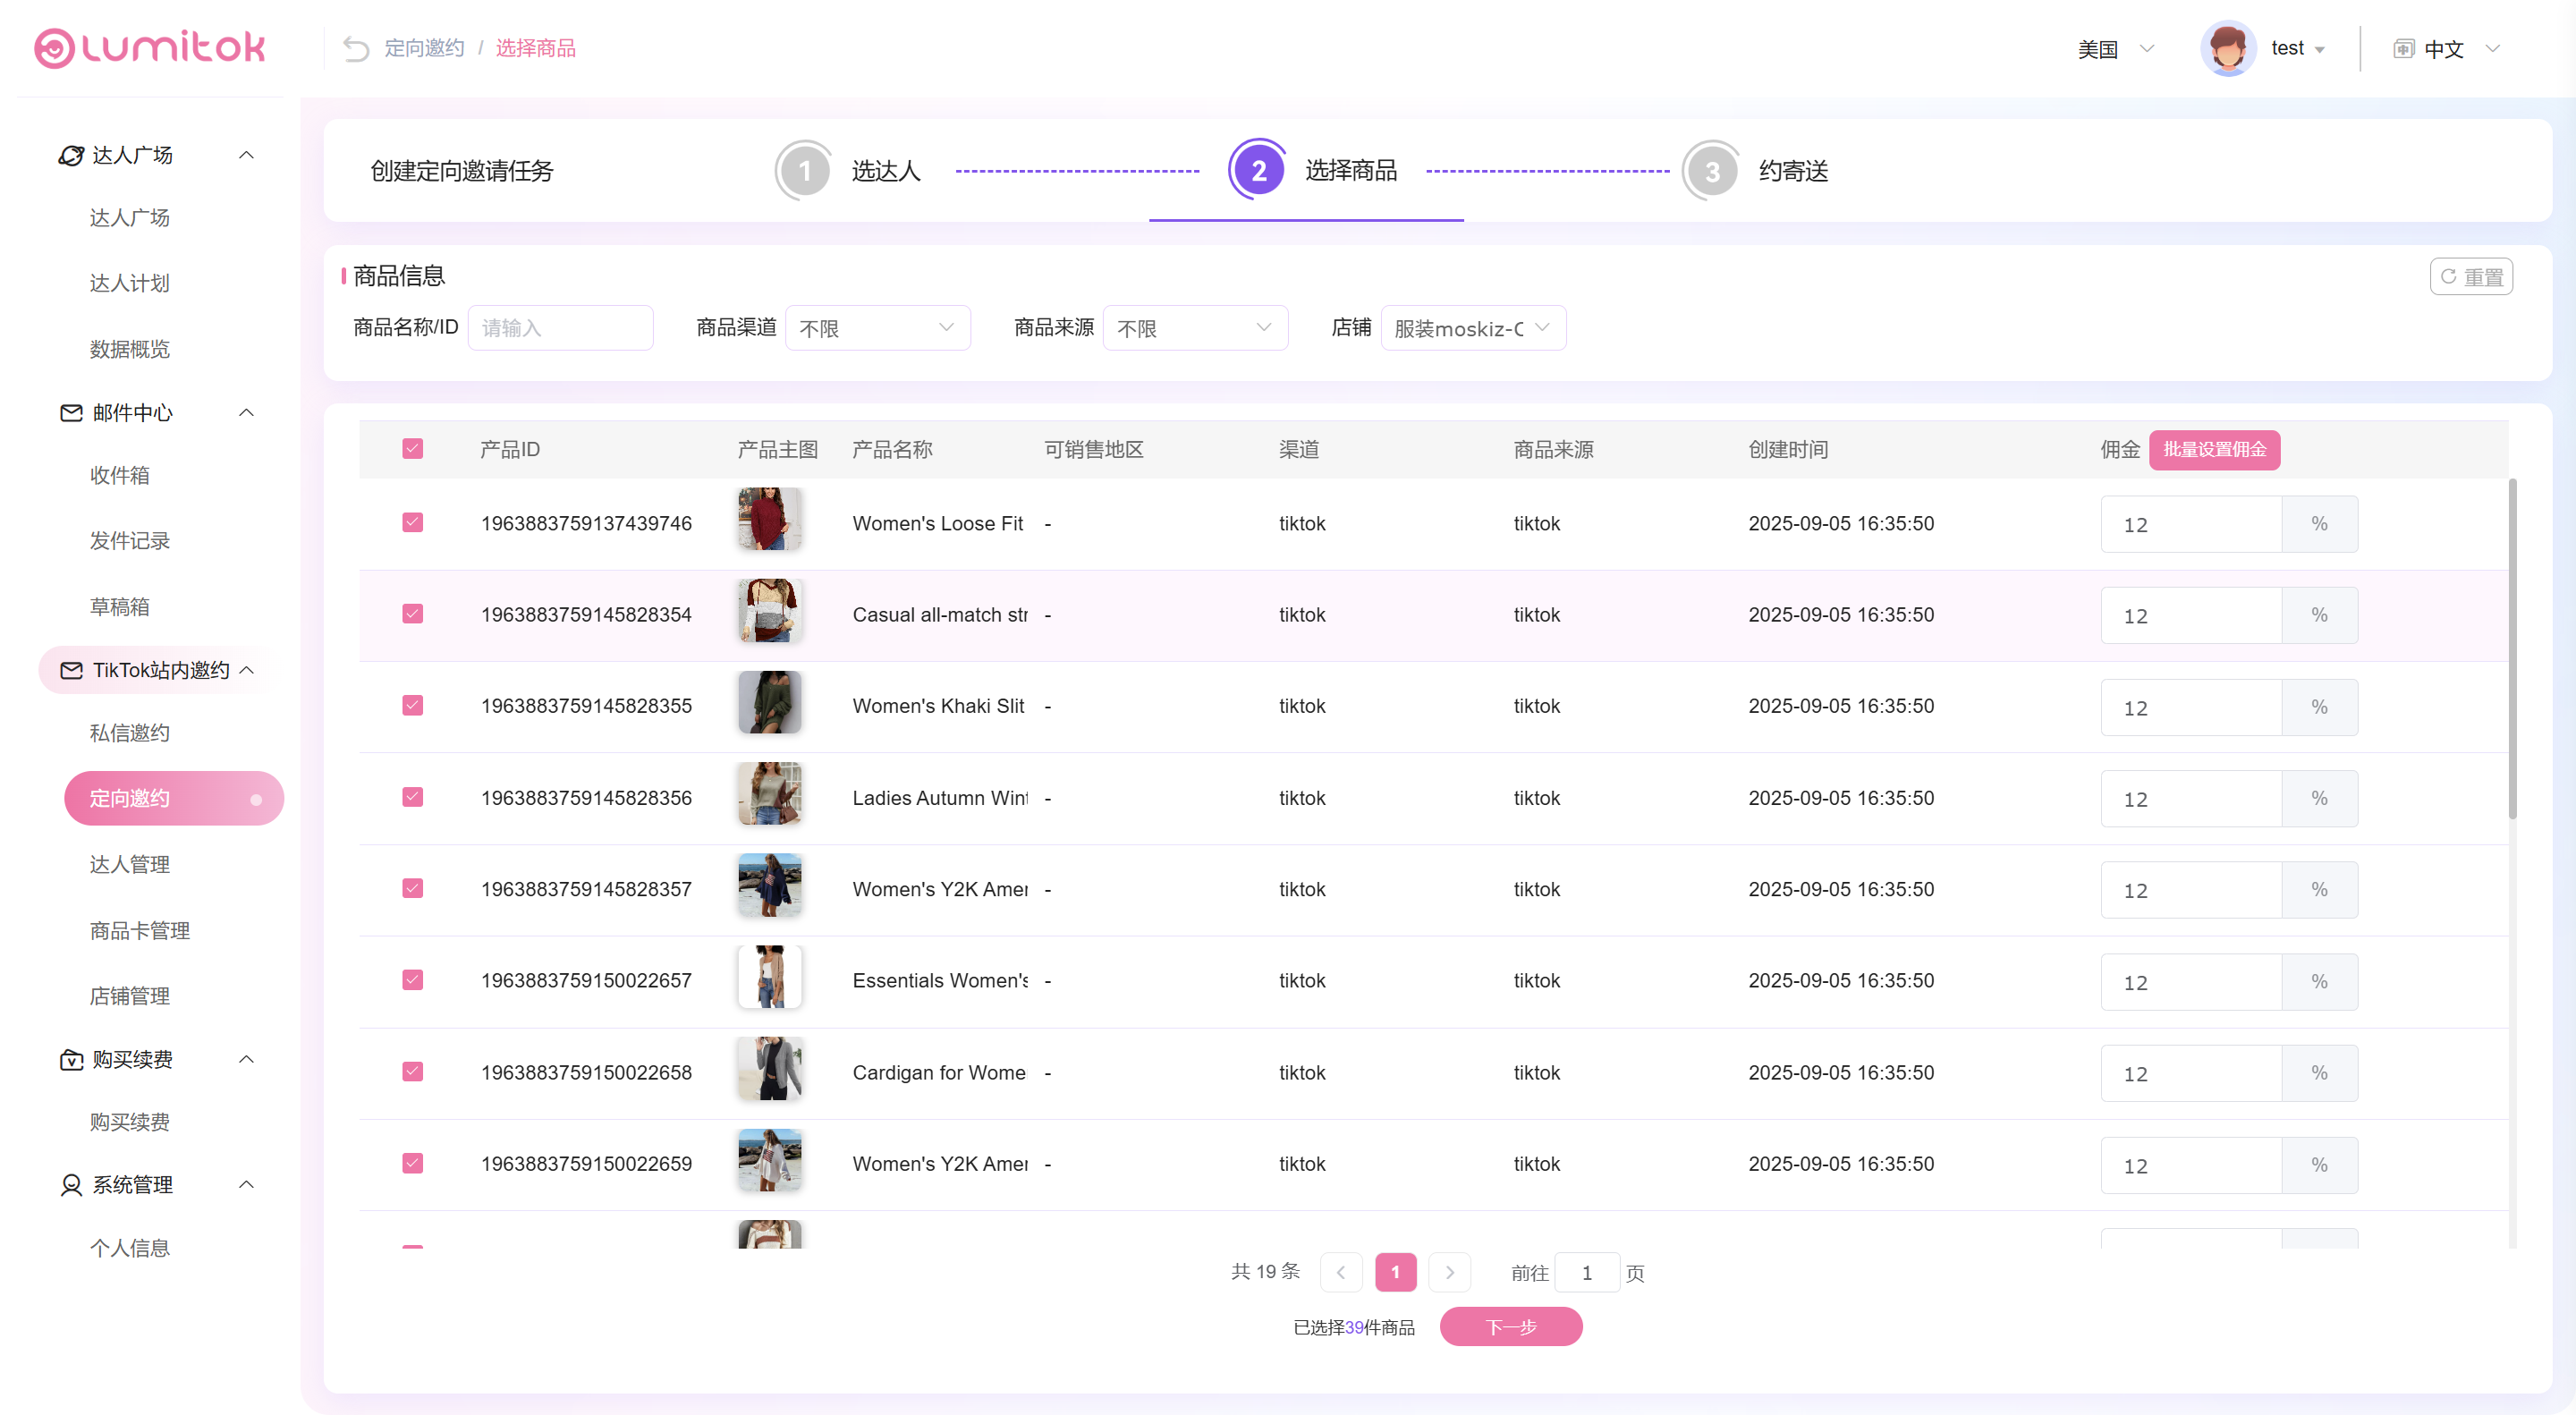Click the 下一步 next step button
This screenshot has width=2576, height=1415.
pos(1510,1327)
